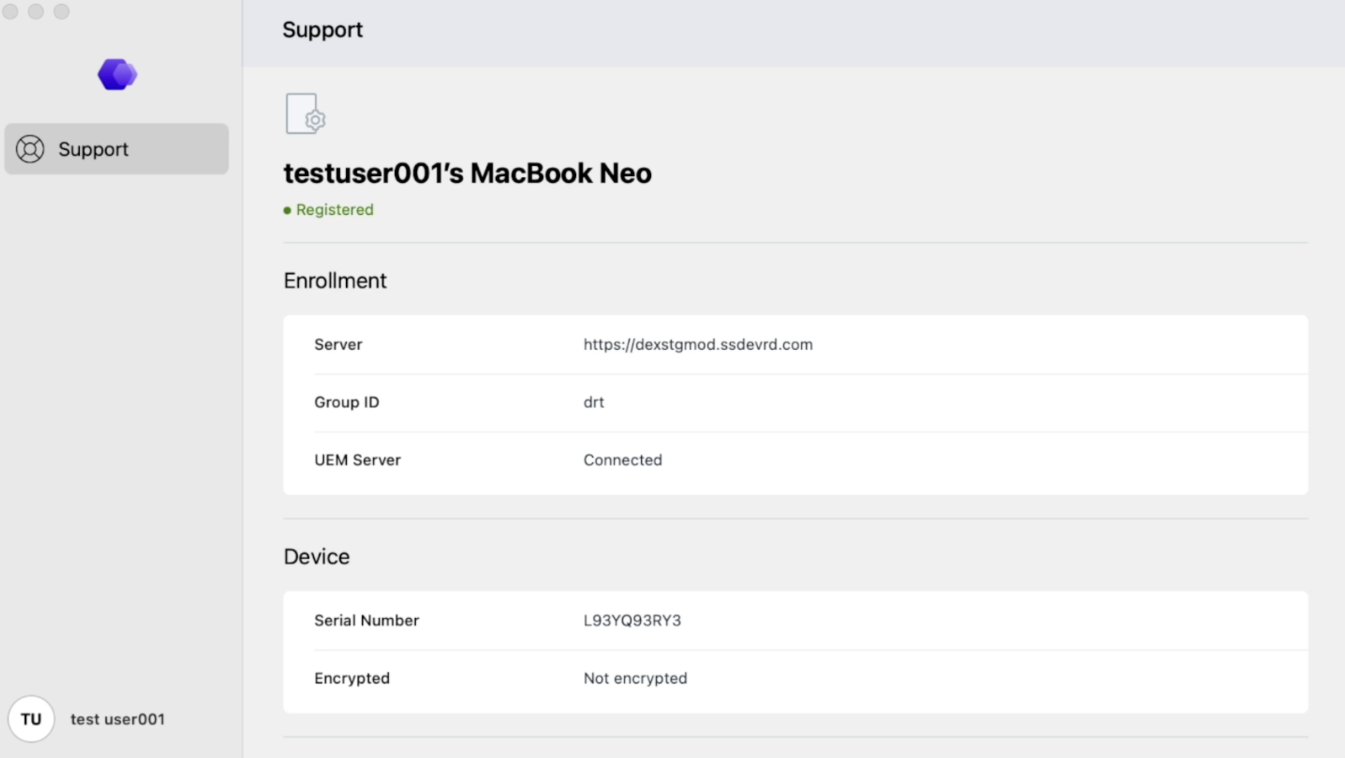Click the purple hexagon app logo

click(x=117, y=74)
